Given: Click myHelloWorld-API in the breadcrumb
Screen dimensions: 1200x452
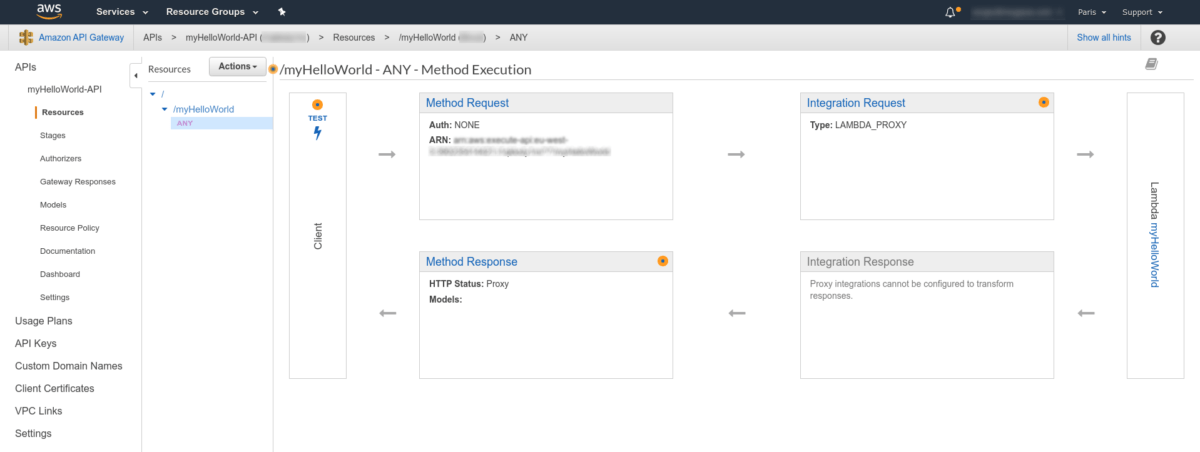Looking at the screenshot, I should coord(247,38).
